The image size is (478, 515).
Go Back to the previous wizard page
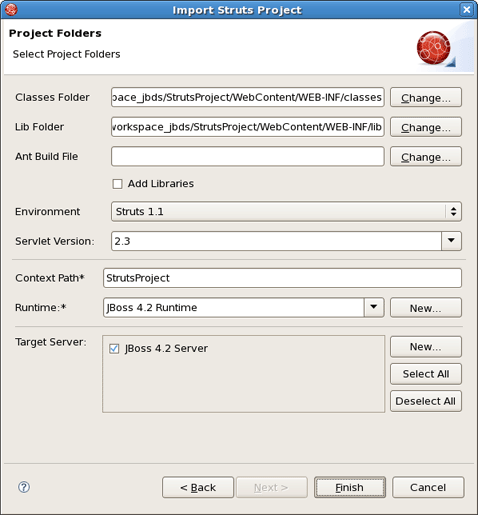(198, 487)
